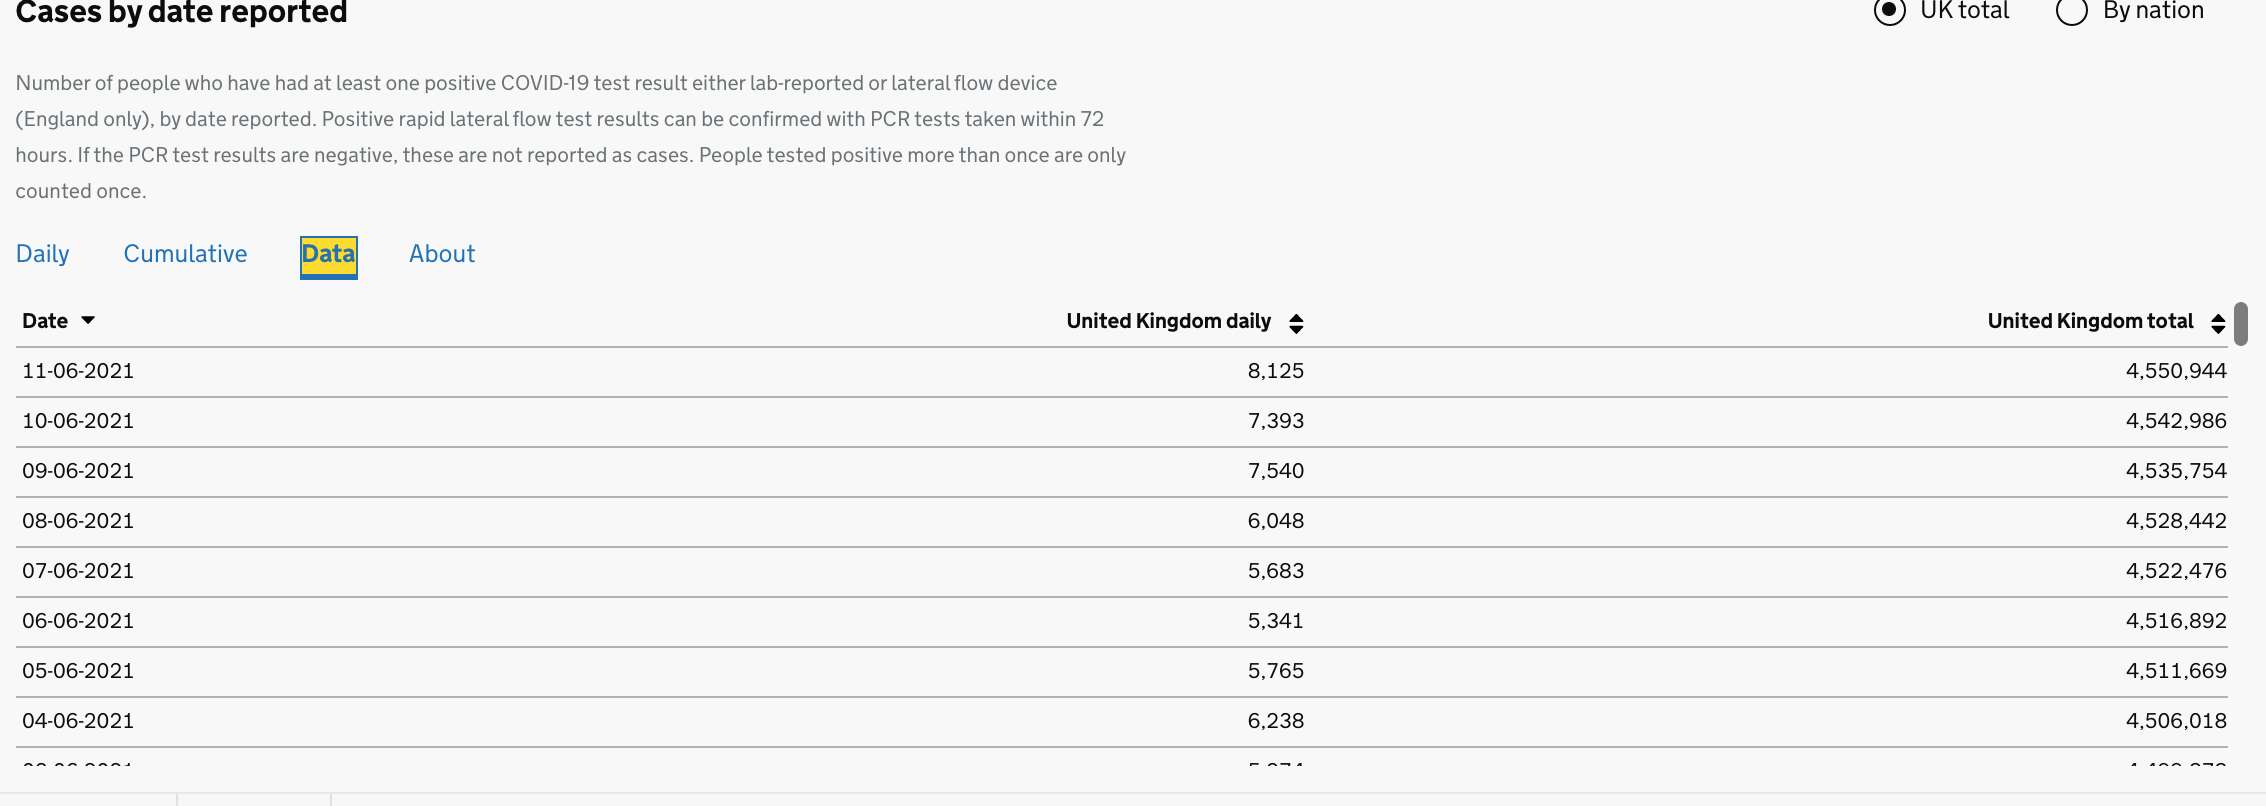Viewport: 2266px width, 806px height.
Task: Click the daily value 8,125
Action: click(1275, 371)
